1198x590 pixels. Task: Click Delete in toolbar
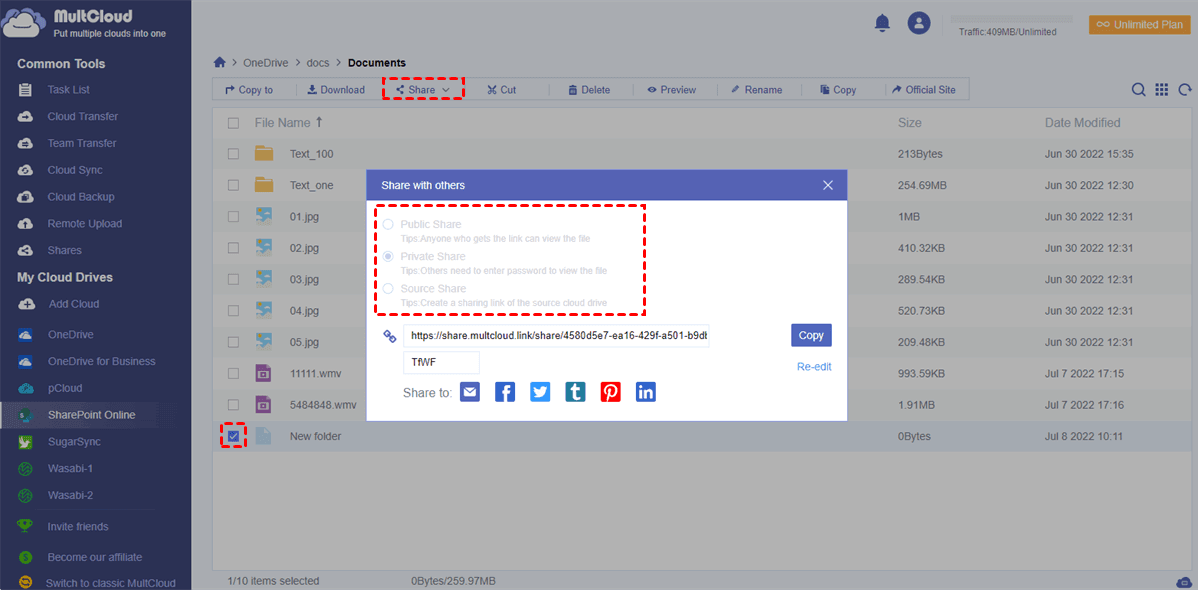[x=589, y=90]
